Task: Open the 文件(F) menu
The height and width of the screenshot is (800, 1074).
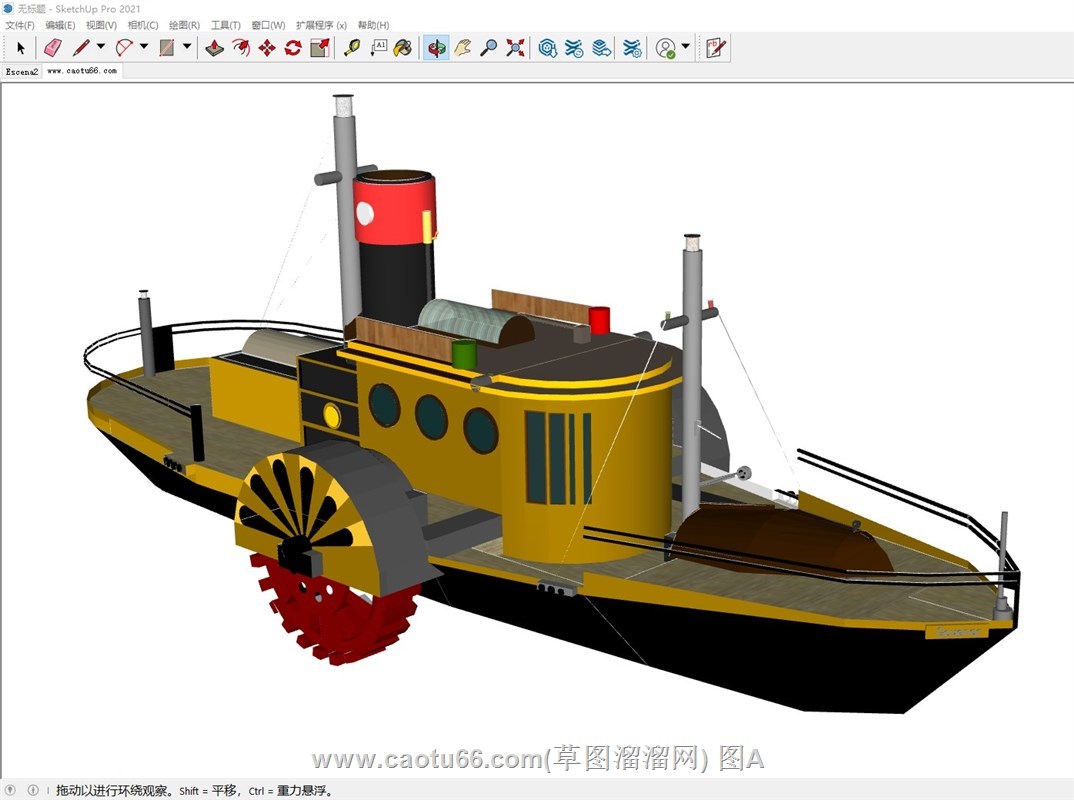Action: coord(20,25)
